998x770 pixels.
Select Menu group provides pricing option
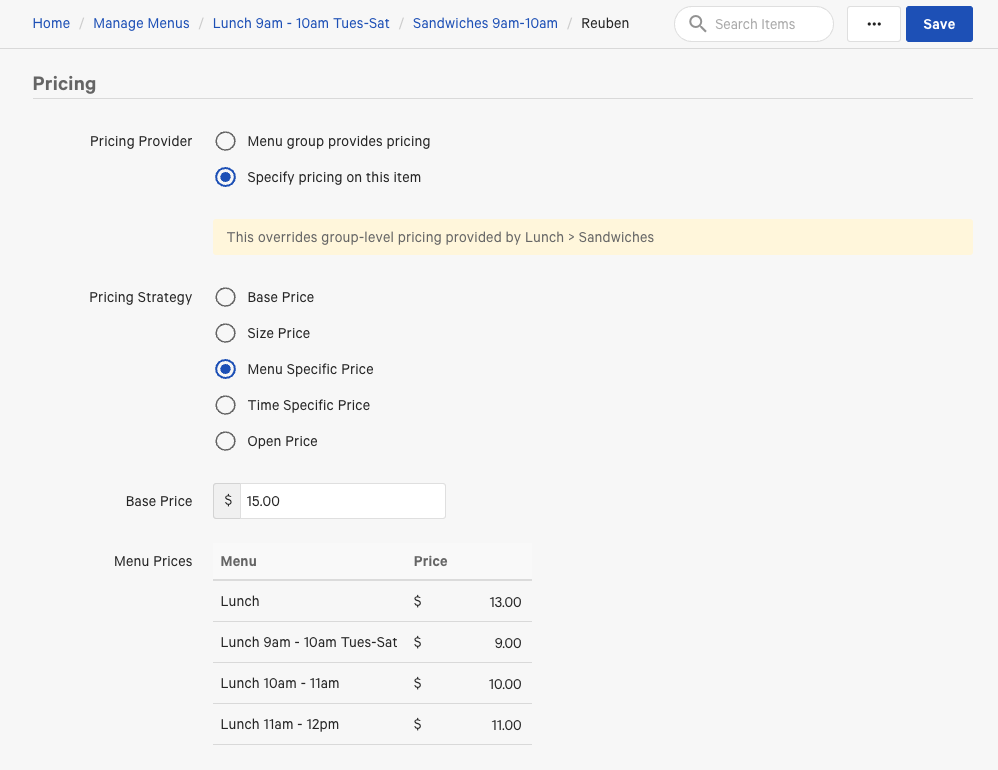click(226, 141)
